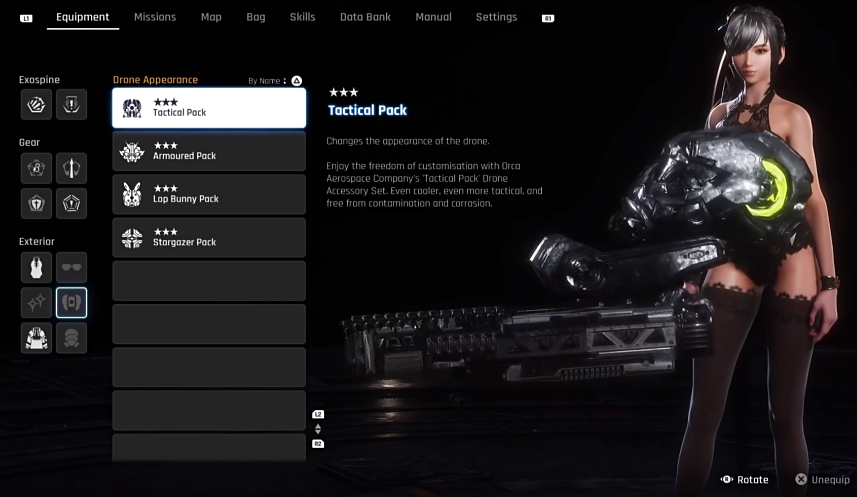Image resolution: width=857 pixels, height=497 pixels.
Task: Select the highlighted drone appearance slot
Action: pyautogui.click(x=71, y=302)
